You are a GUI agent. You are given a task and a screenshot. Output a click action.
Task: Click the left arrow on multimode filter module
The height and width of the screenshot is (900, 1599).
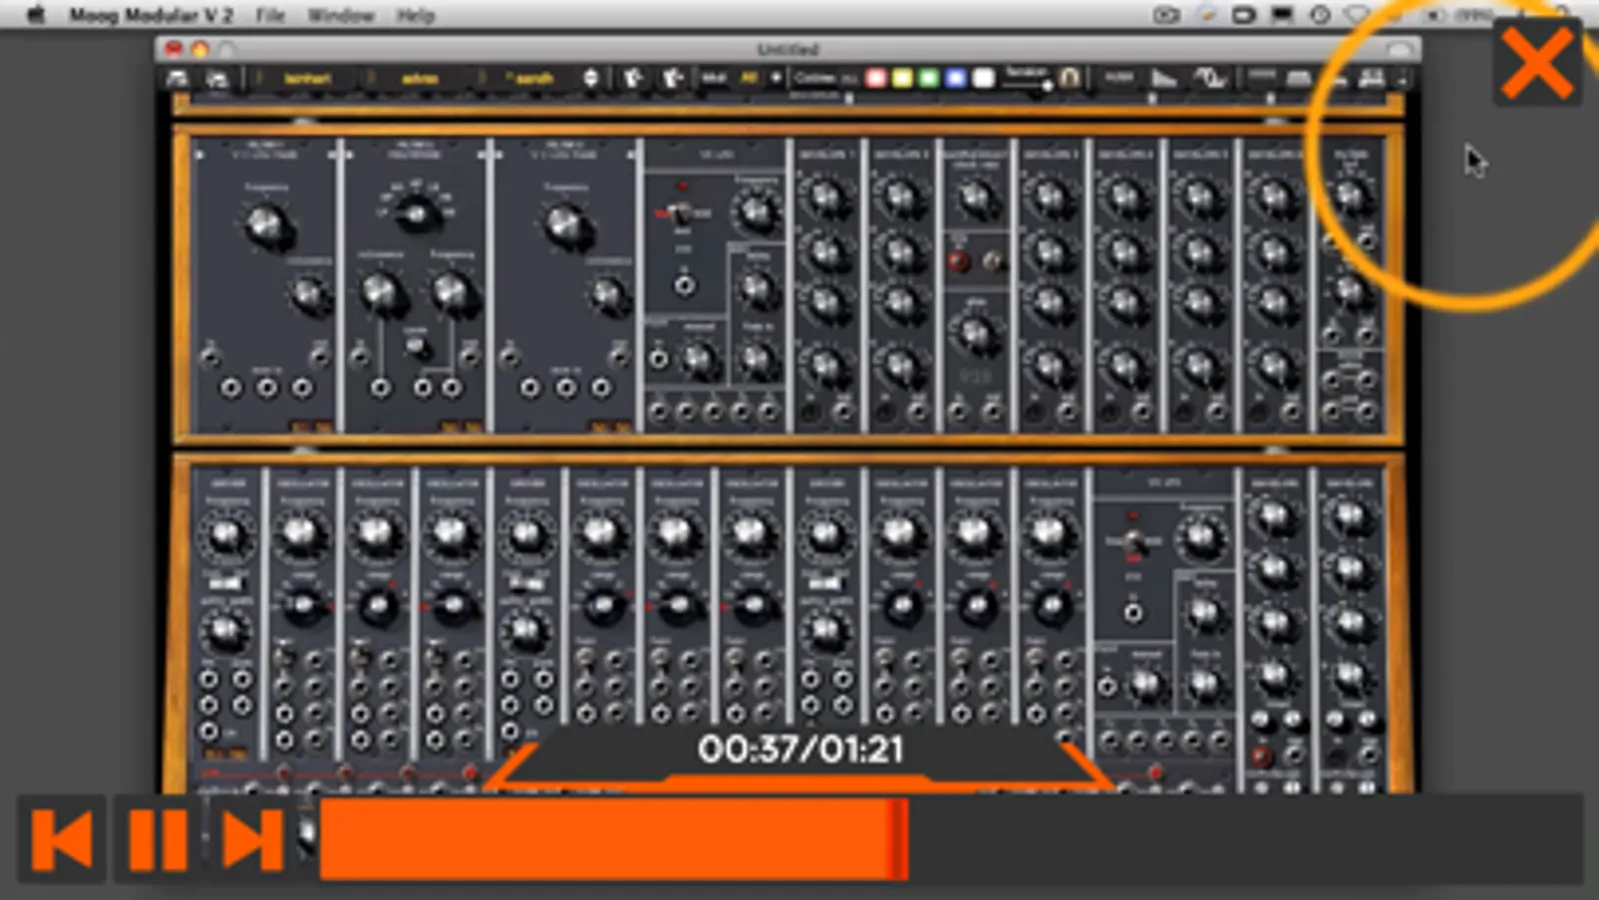click(347, 154)
